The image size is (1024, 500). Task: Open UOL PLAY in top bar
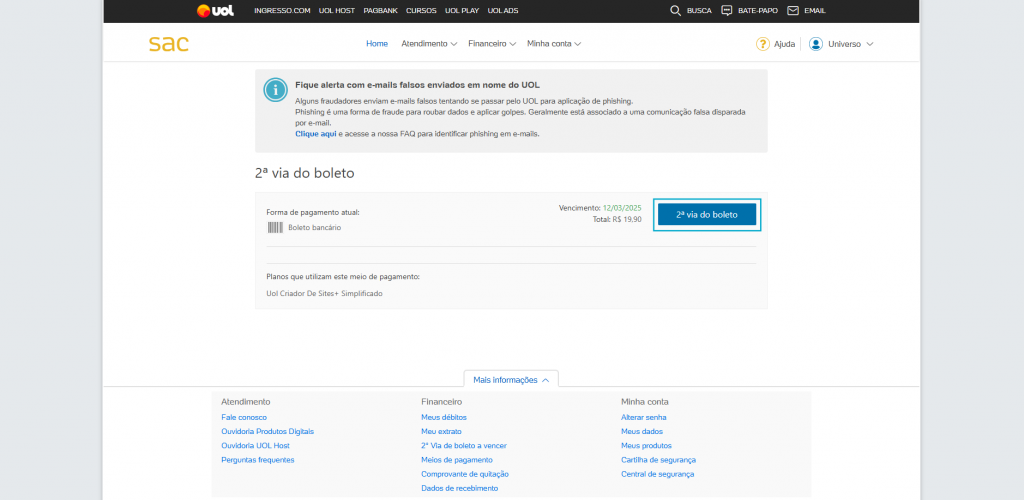pos(462,11)
